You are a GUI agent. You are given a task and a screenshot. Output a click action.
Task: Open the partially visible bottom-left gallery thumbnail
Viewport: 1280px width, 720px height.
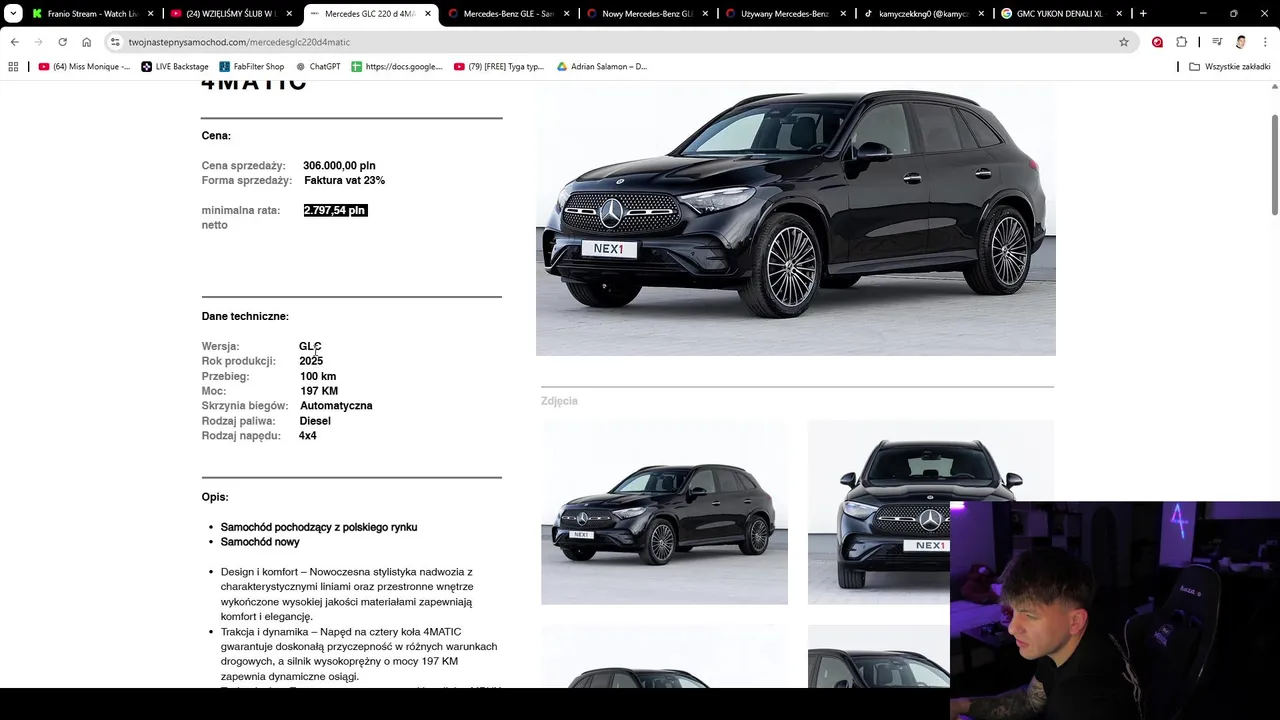point(665,657)
